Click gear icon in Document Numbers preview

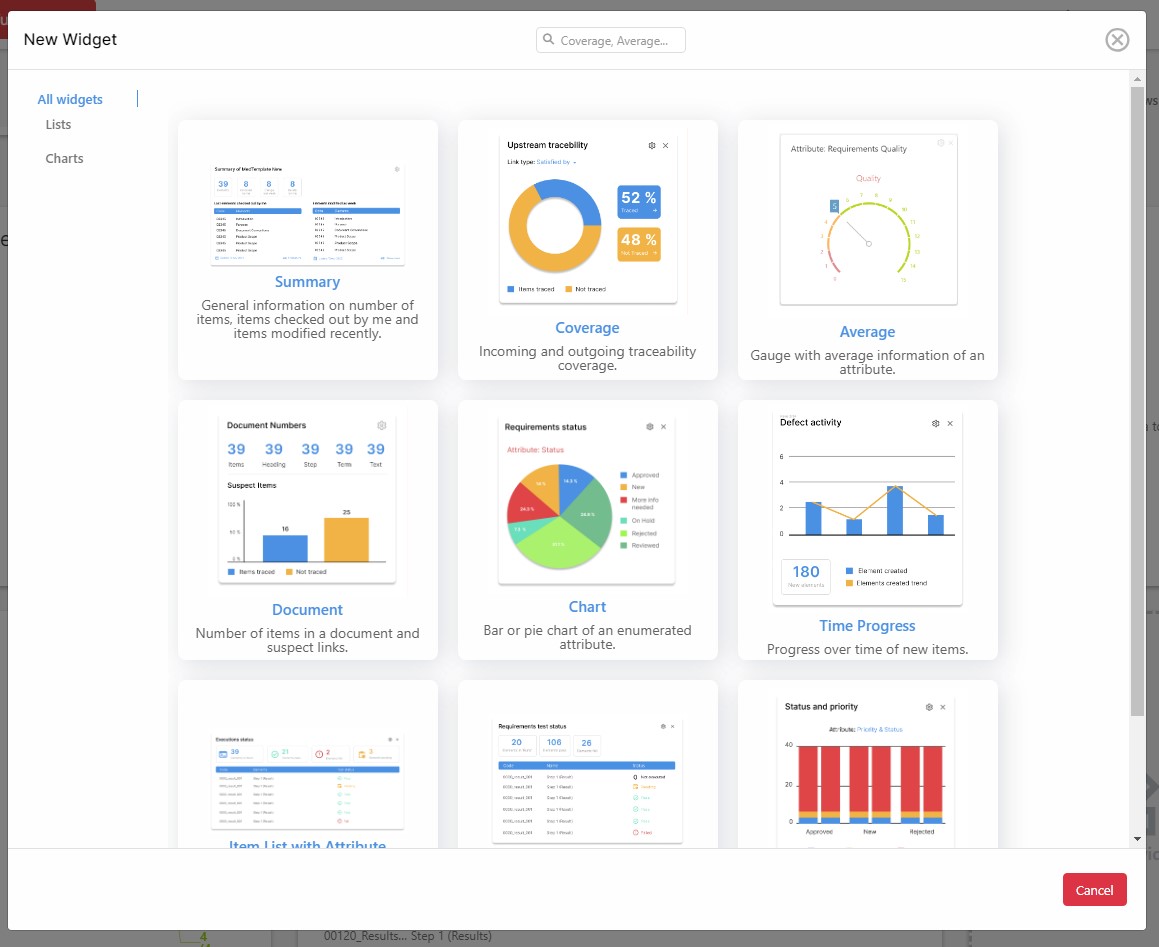click(x=381, y=425)
